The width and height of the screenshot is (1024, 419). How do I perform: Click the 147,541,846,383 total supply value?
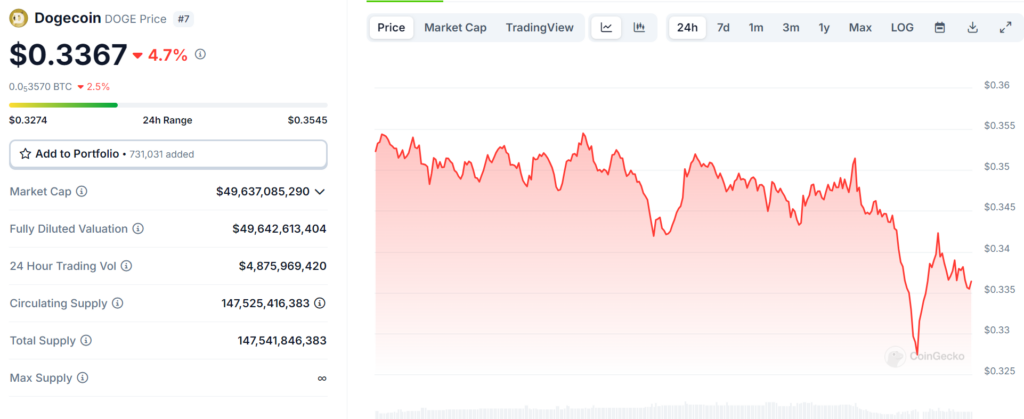(282, 340)
